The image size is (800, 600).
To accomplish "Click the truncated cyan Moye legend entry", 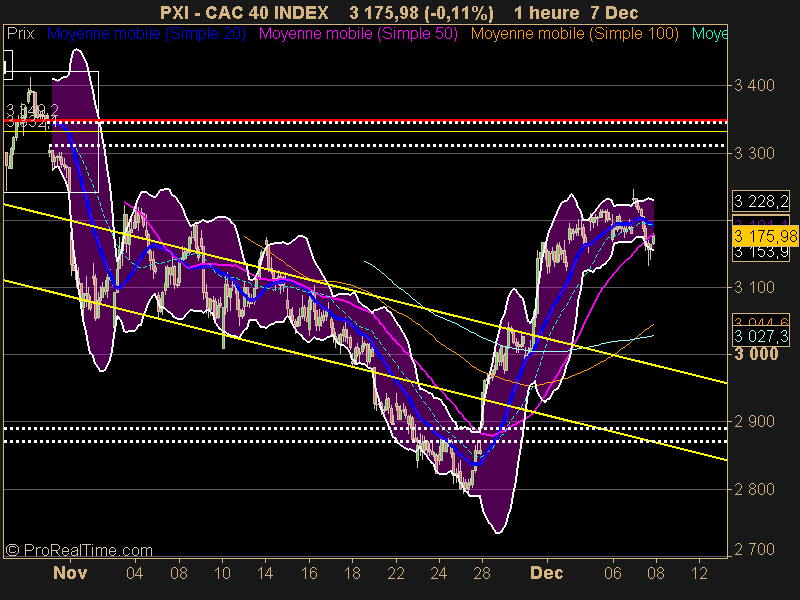I will click(x=709, y=34).
